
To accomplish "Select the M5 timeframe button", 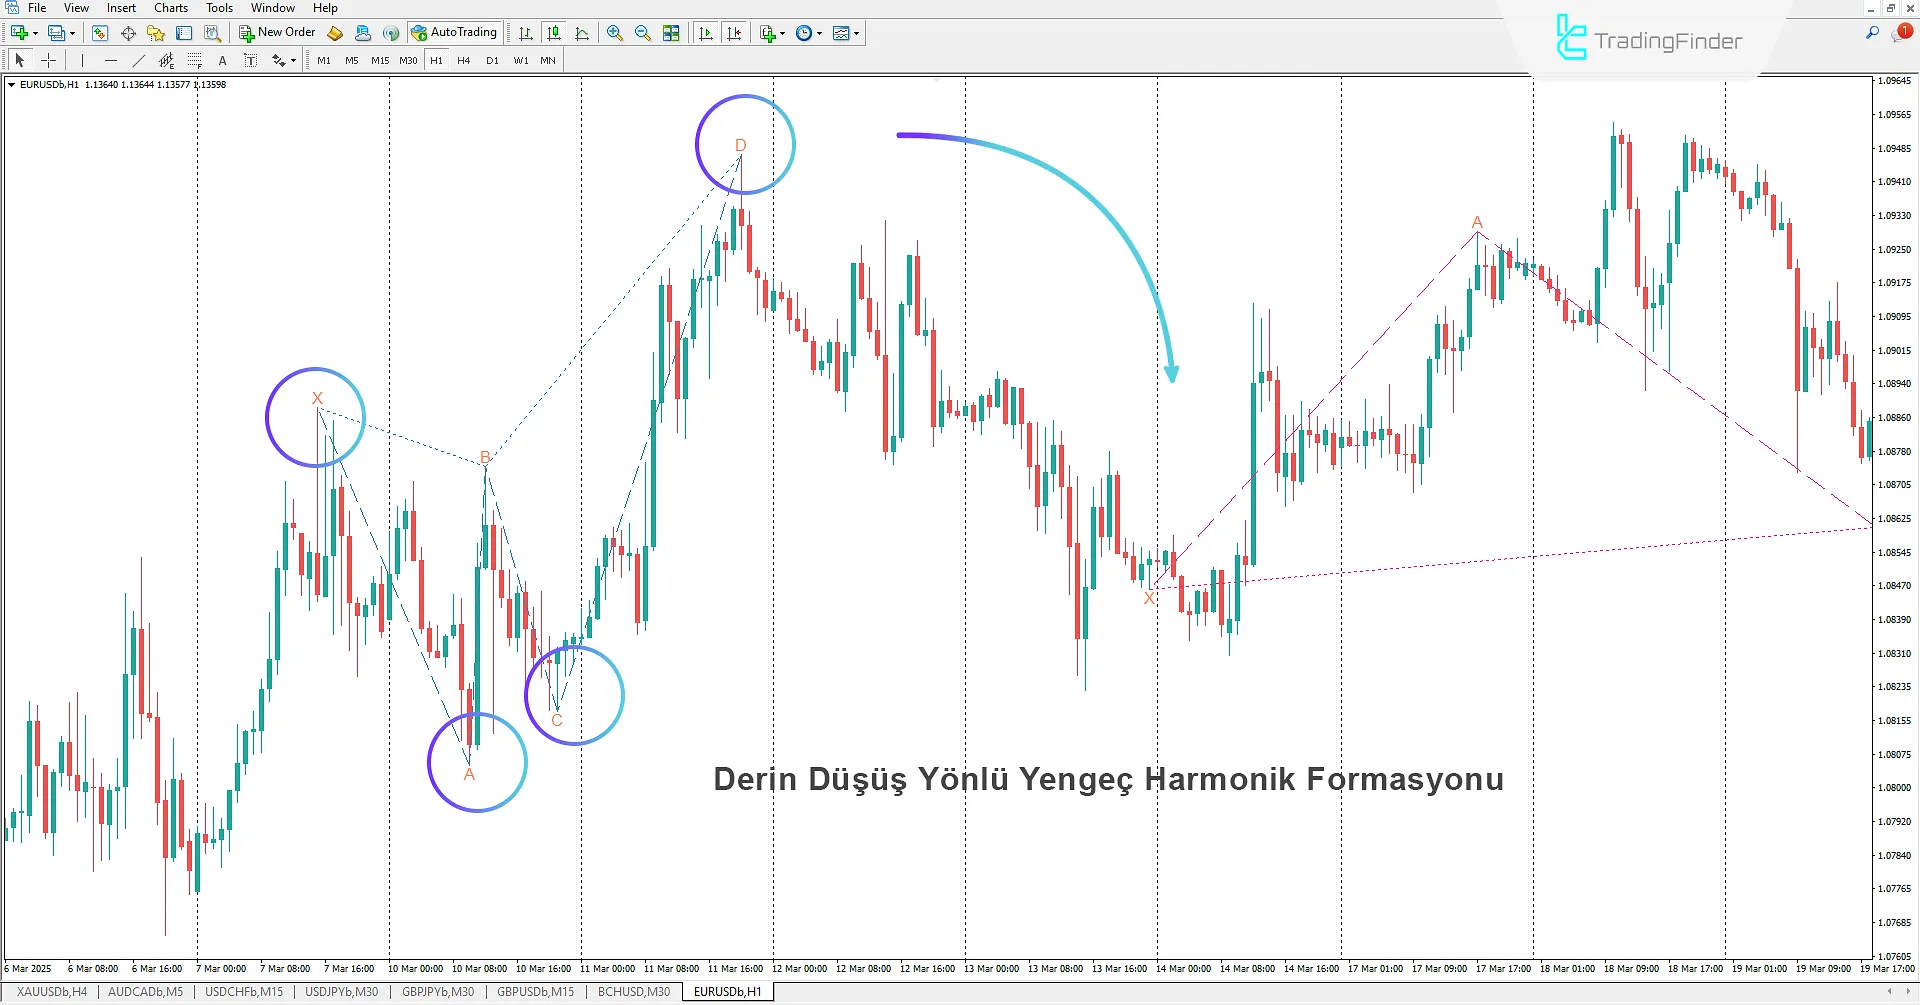I will (x=351, y=60).
